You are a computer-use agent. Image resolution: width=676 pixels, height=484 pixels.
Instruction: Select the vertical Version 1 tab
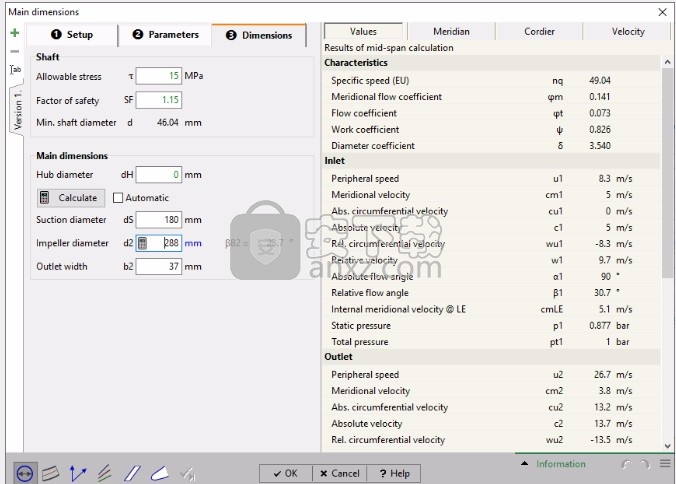[x=17, y=110]
